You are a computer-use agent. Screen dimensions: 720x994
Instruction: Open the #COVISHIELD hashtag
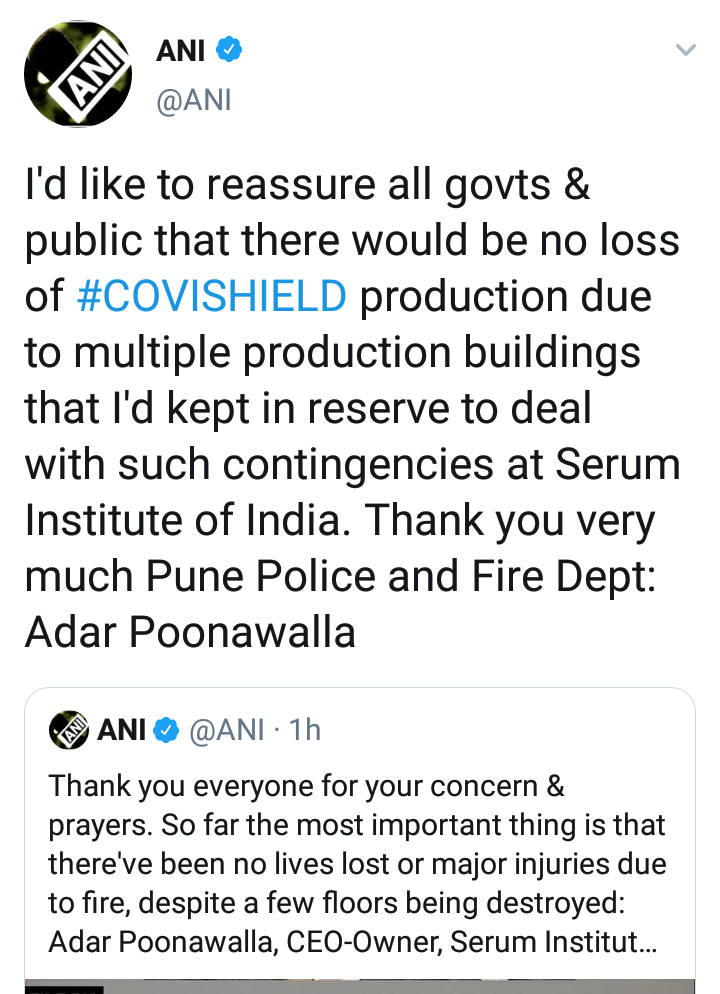click(212, 298)
